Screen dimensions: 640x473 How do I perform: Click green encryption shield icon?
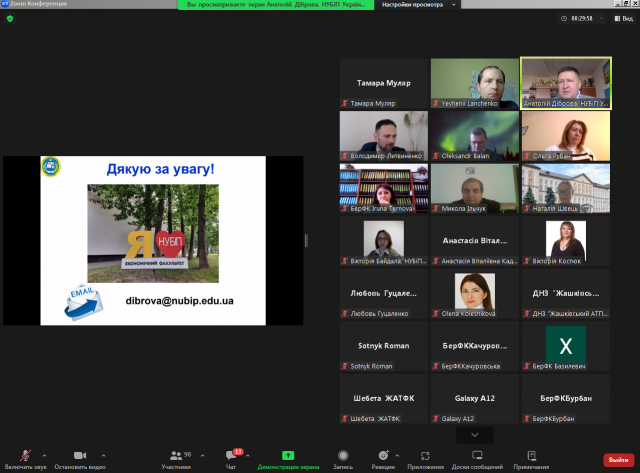9,18
